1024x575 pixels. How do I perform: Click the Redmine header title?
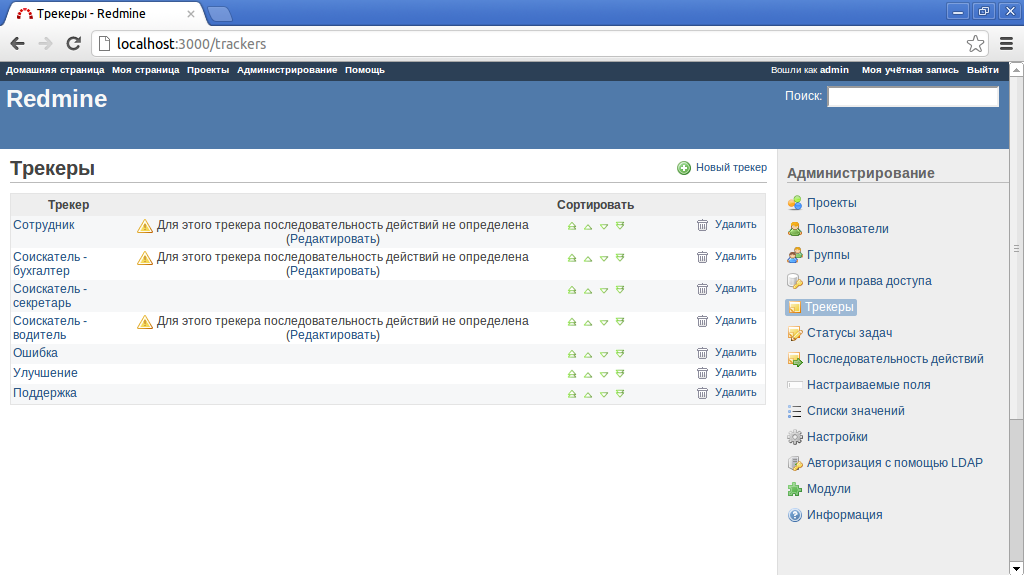point(57,99)
